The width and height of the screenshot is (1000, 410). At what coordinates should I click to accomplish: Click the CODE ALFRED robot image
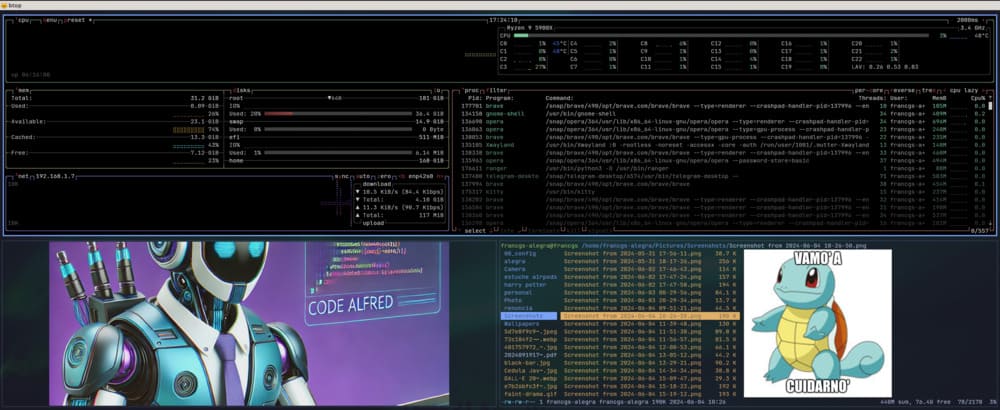249,323
